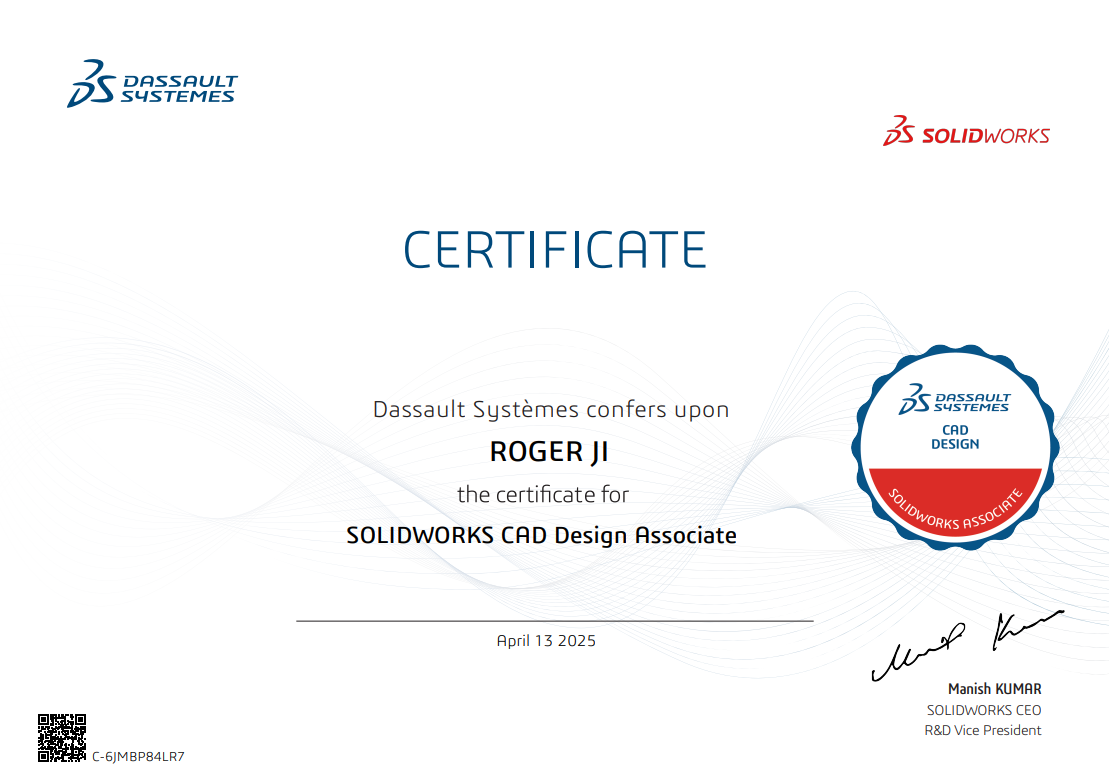The width and height of the screenshot is (1109, 784).
Task: Click the QR code on the certificate
Action: (62, 737)
